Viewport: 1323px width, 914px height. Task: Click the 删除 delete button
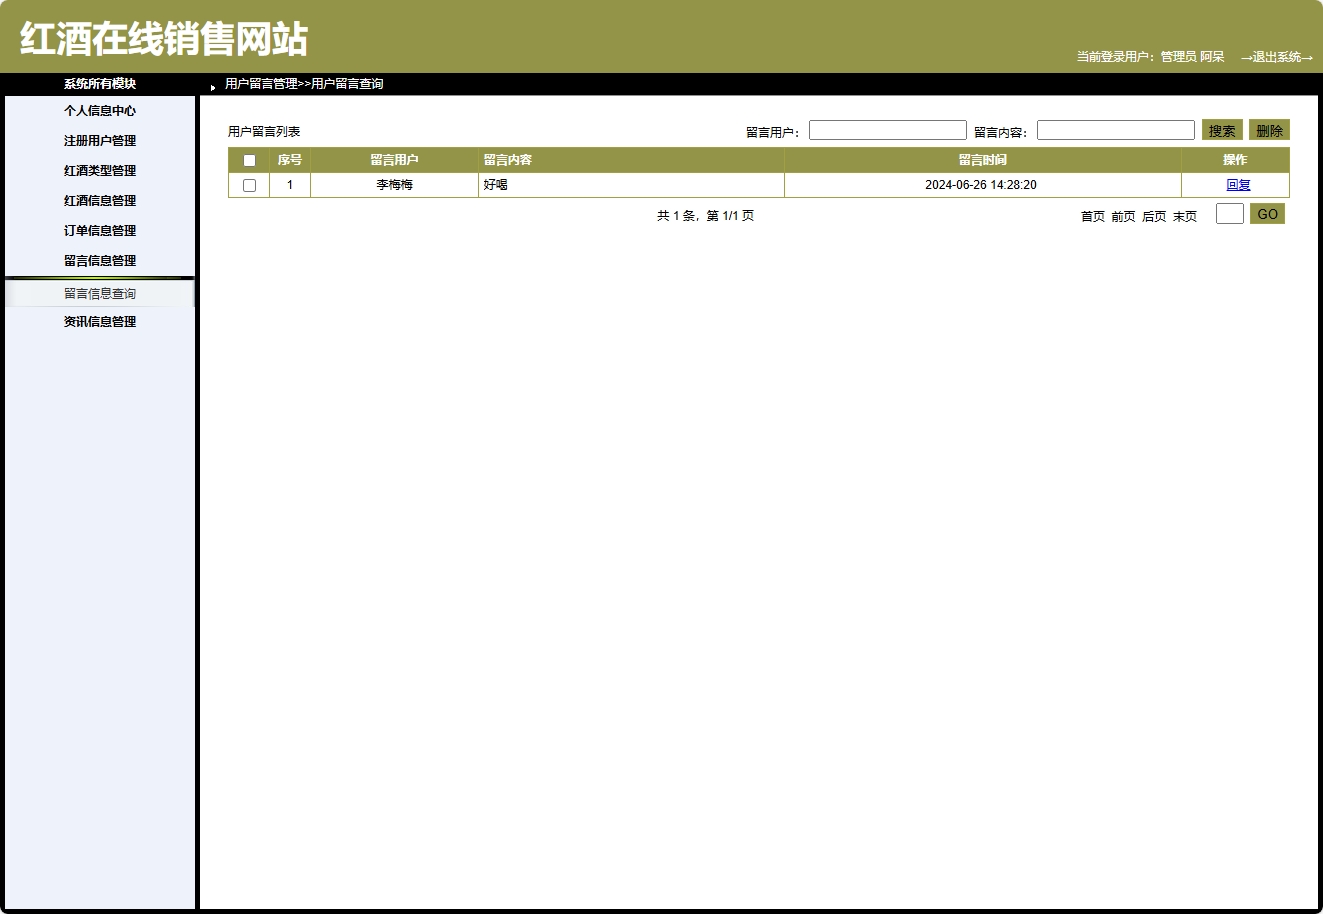coord(1269,129)
